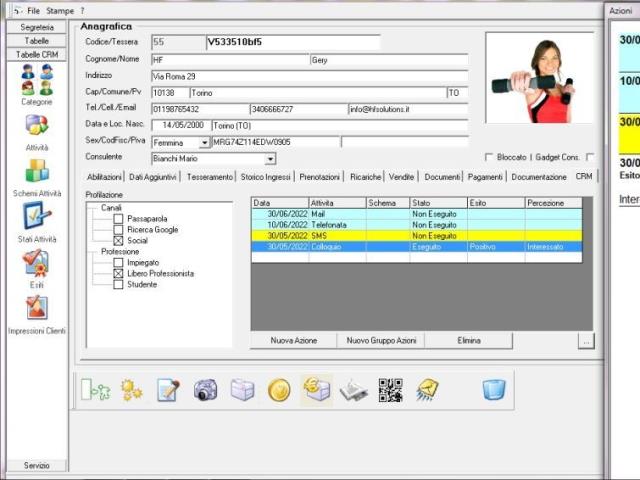Click the printer toolbar icon

tap(242, 390)
